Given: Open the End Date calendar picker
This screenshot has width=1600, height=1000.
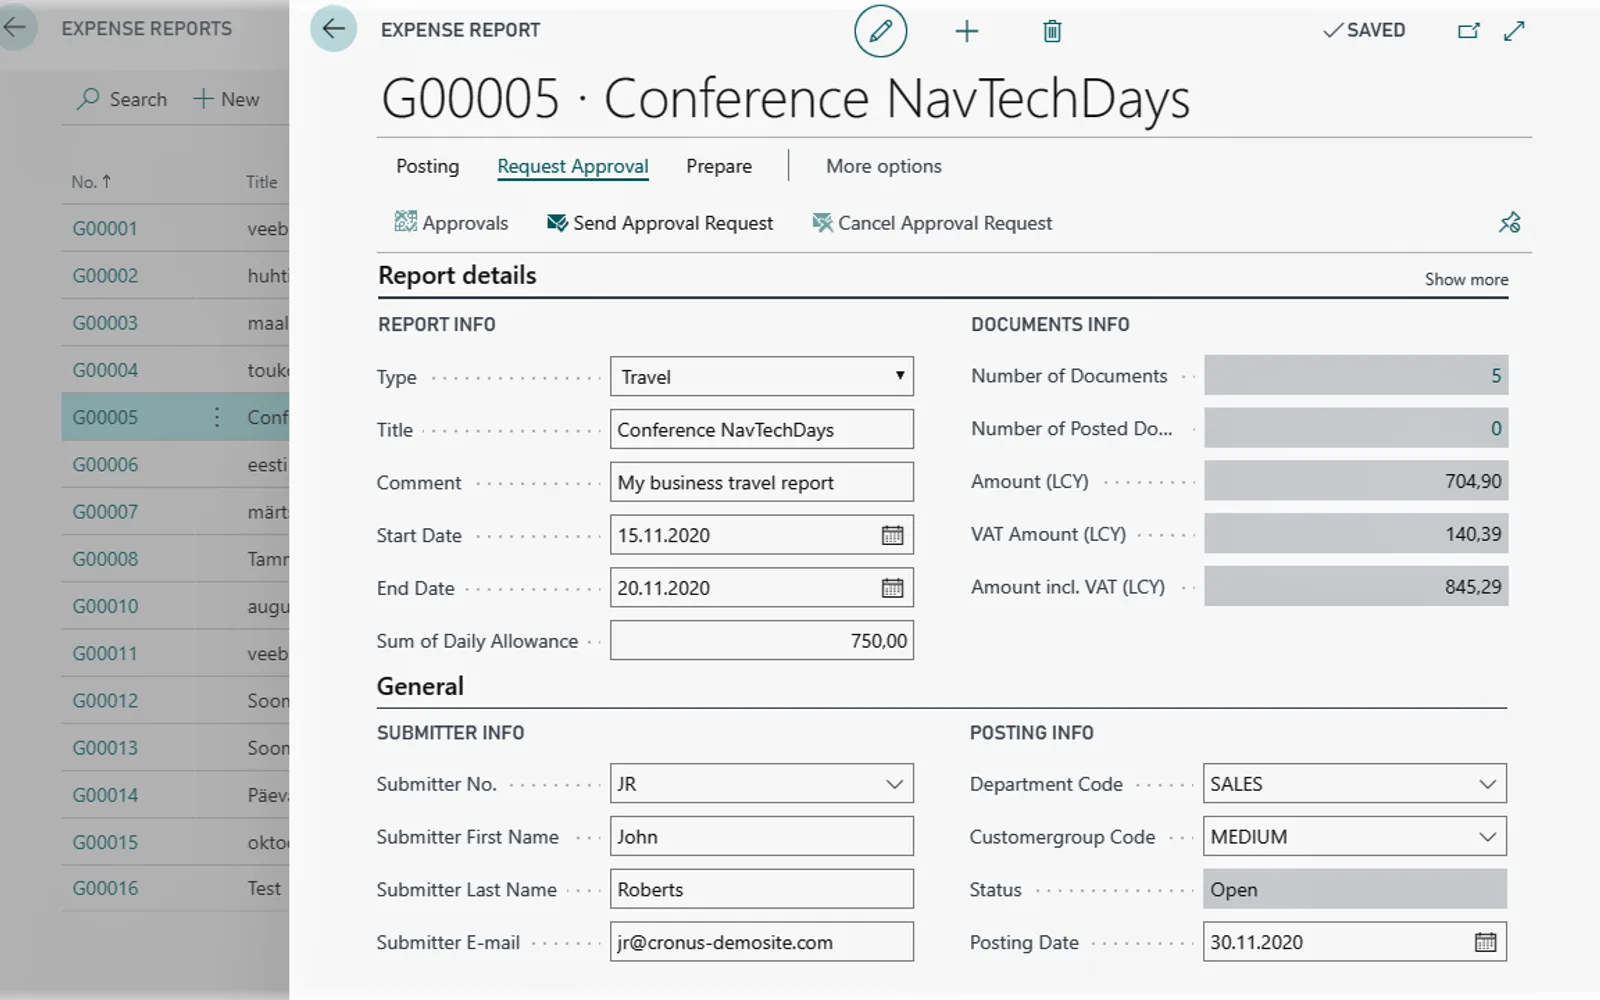Looking at the screenshot, I should tap(892, 588).
